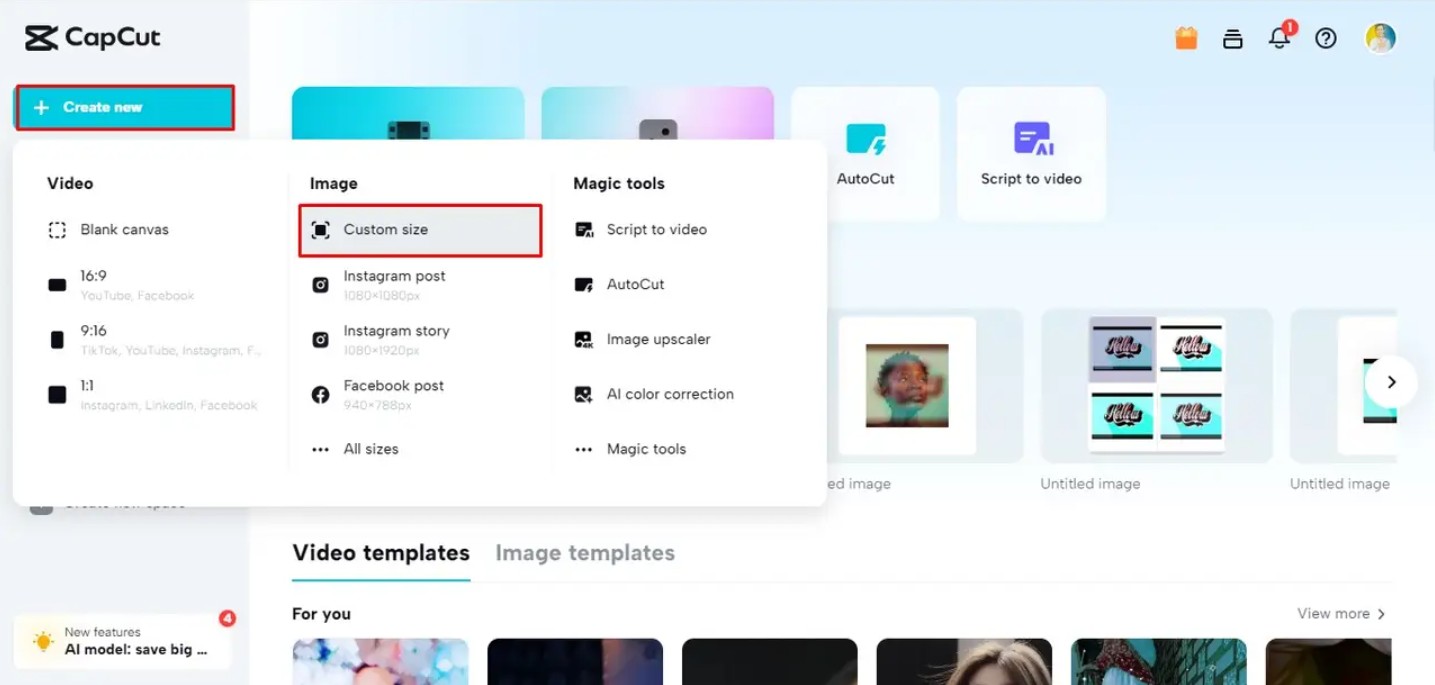Select Custom size under Image
The height and width of the screenshot is (685, 1435).
click(x=420, y=230)
